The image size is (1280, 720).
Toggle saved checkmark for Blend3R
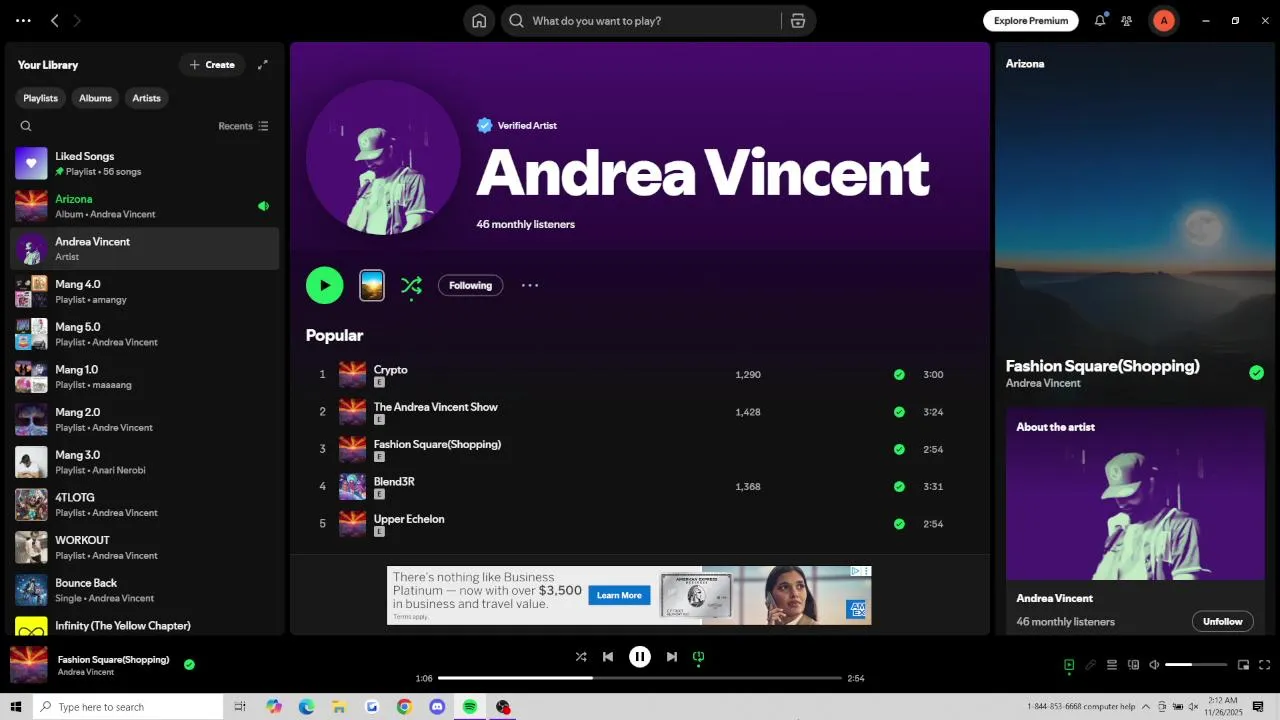pos(899,487)
